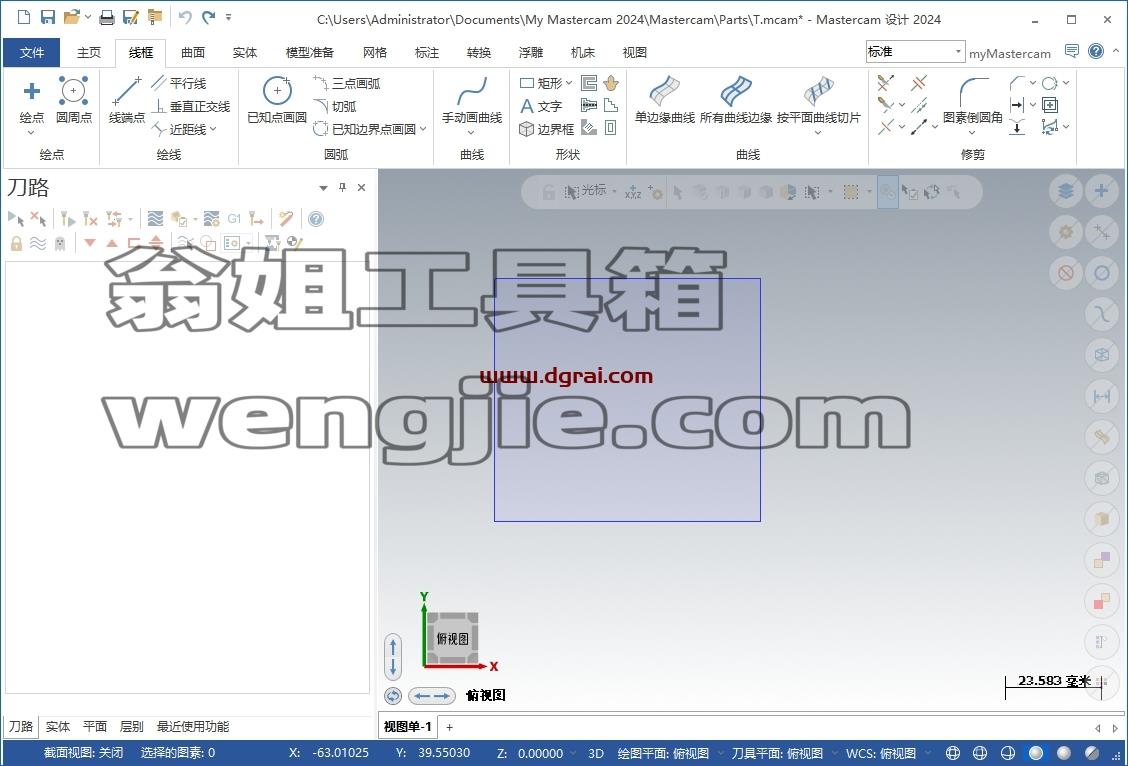This screenshot has height=766, width=1128.
Task: Click the vertical up-down pan arrows control
Action: [x=393, y=657]
